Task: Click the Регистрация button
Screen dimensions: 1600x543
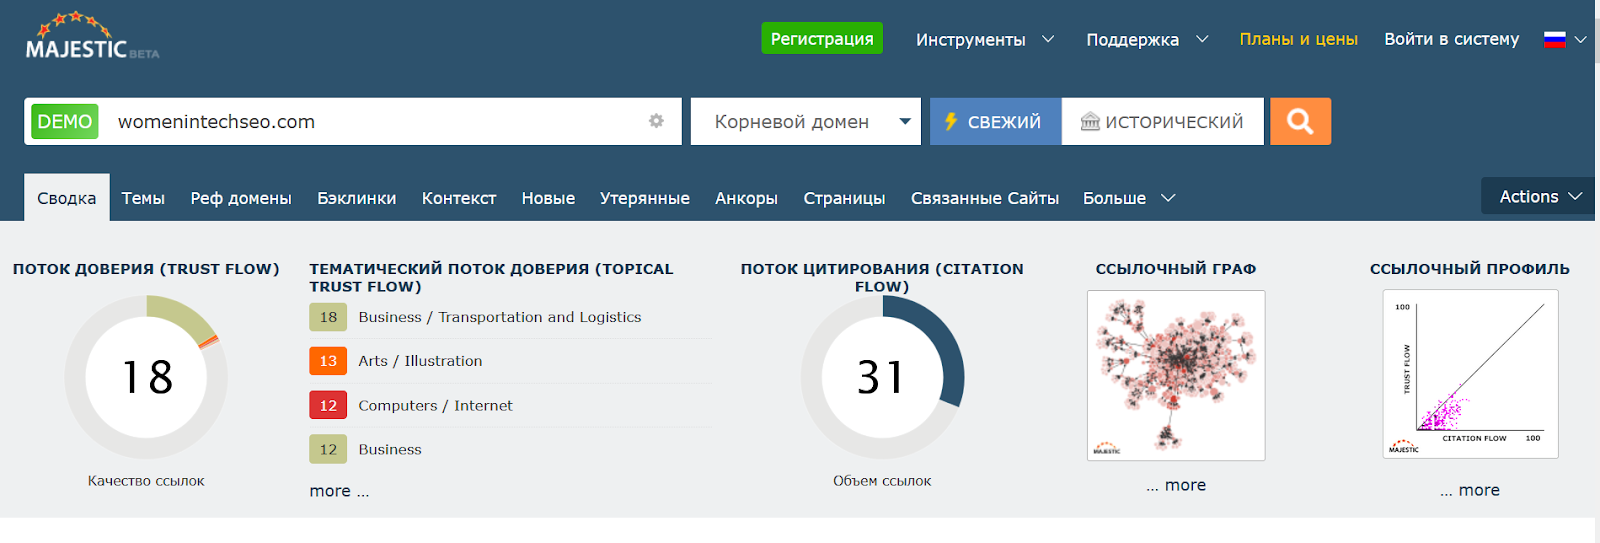Action: click(x=822, y=38)
